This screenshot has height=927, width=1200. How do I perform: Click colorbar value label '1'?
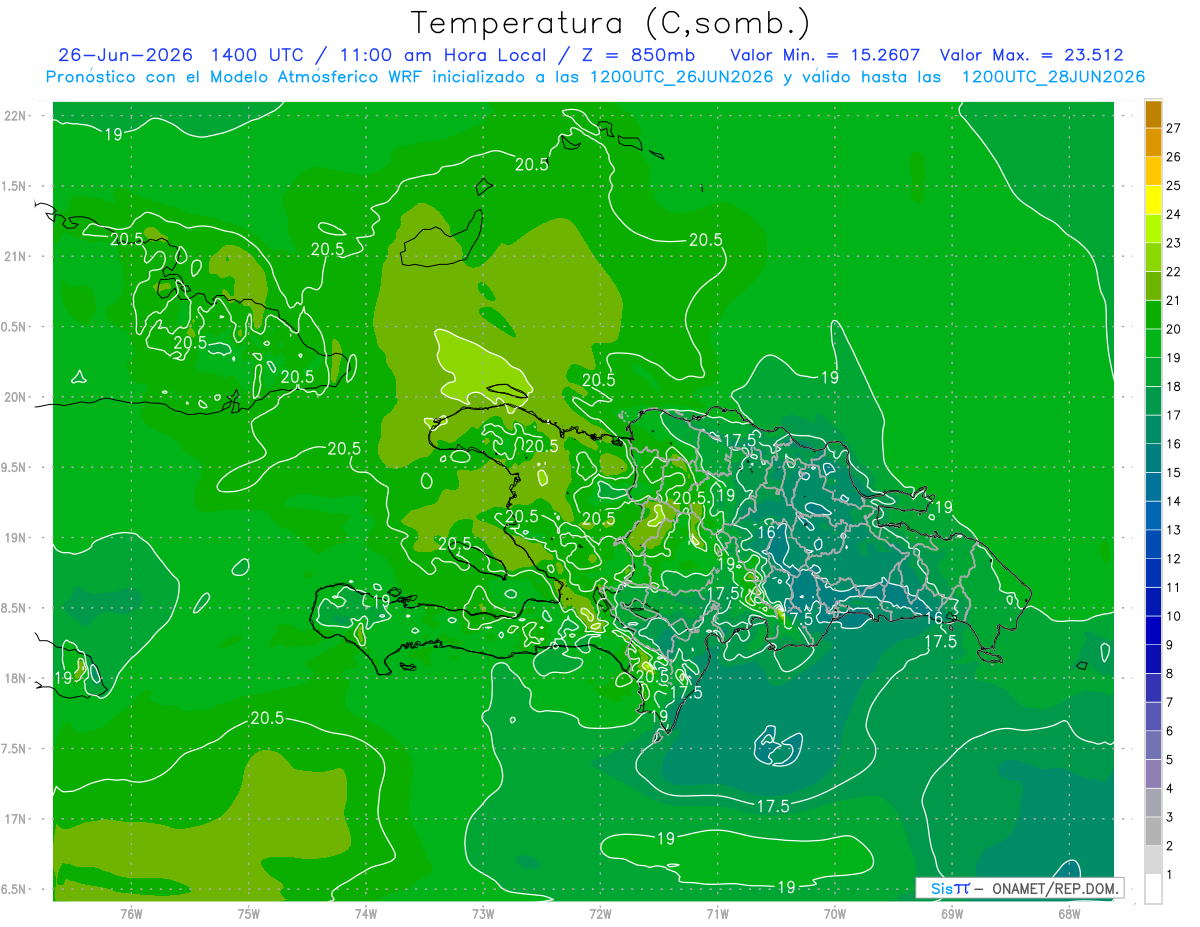tap(1170, 874)
